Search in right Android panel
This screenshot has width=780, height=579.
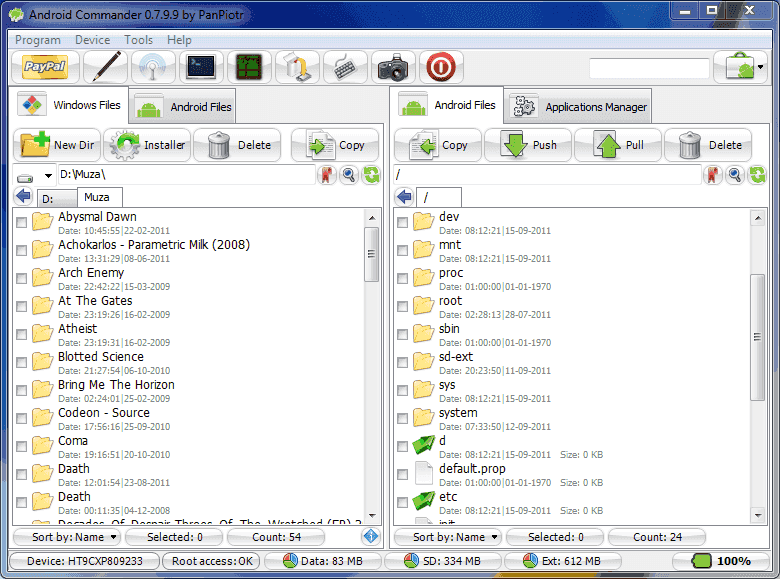pyautogui.click(x=735, y=175)
